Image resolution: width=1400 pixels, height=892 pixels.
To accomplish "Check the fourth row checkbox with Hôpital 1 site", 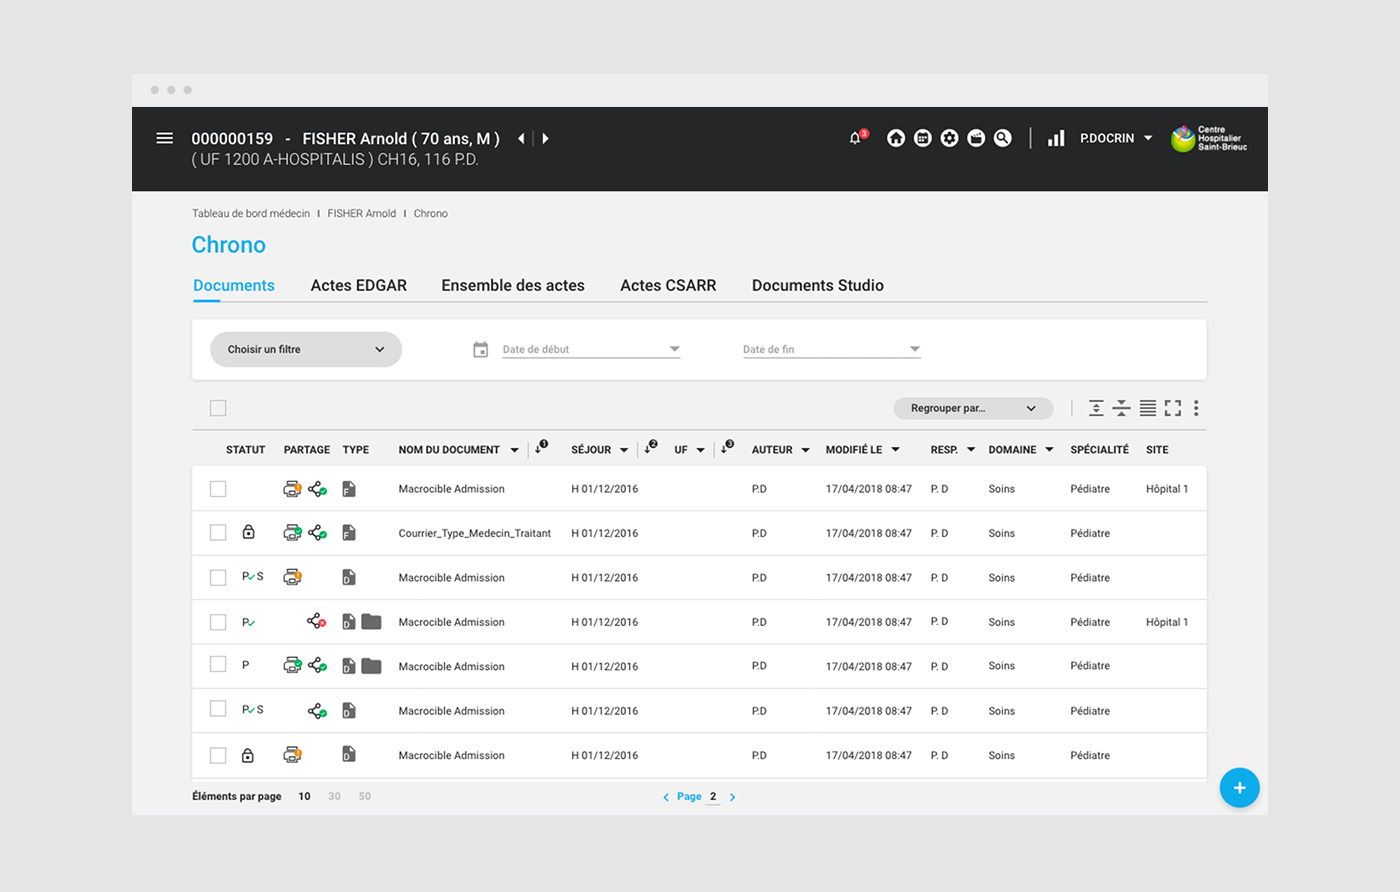I will 218,622.
